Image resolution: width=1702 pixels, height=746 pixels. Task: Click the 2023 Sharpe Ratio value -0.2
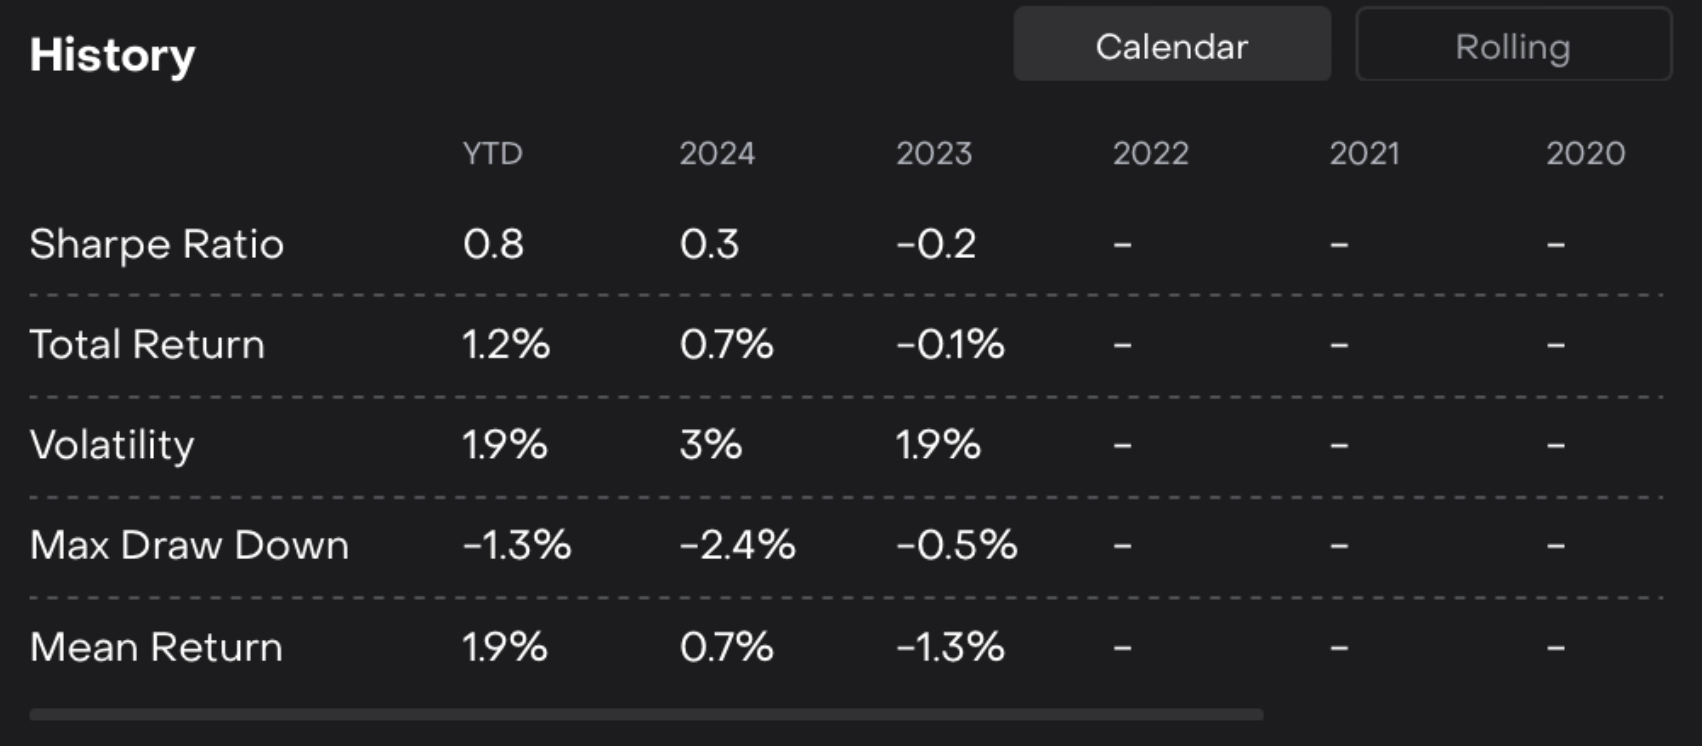[936, 244]
